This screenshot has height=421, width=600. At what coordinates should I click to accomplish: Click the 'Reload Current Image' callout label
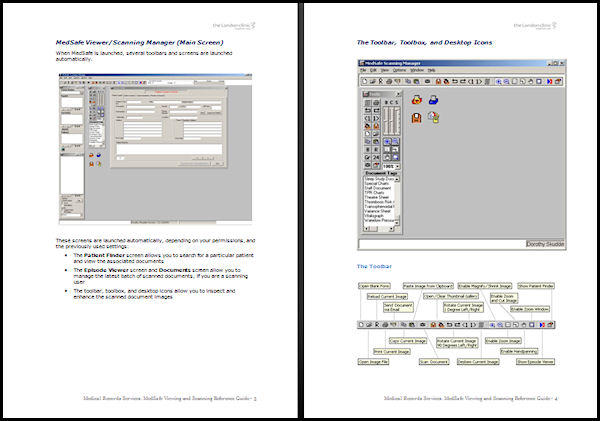tap(387, 296)
